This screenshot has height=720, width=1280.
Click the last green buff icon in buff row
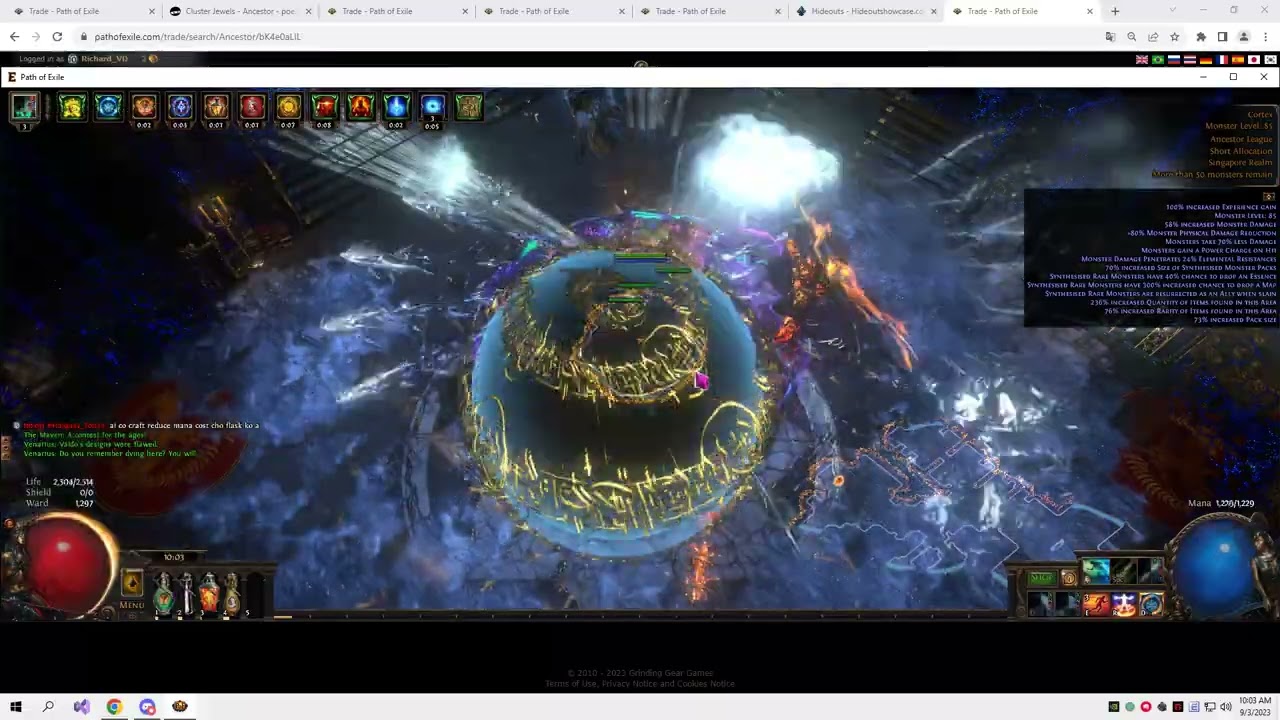click(468, 106)
